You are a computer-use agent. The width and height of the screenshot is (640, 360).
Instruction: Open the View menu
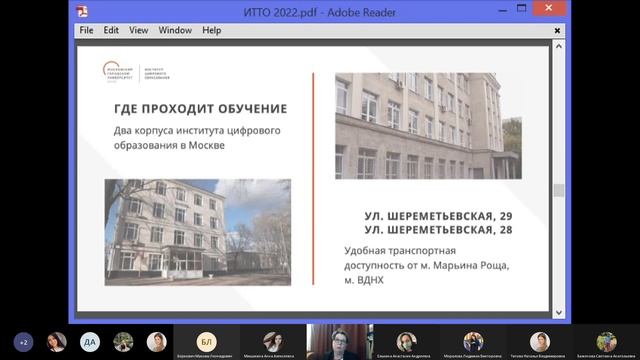point(138,30)
